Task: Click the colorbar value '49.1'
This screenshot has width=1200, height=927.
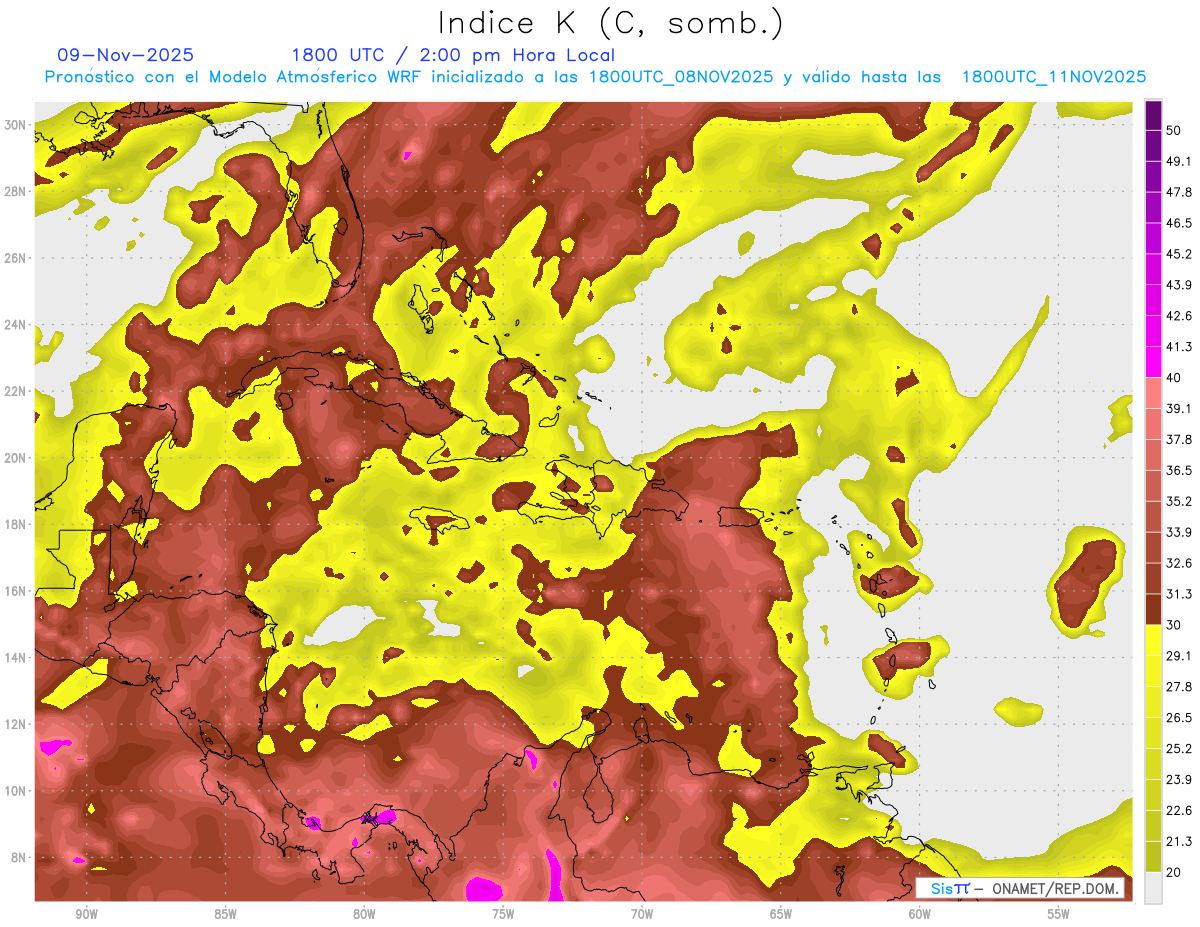Action: click(1179, 161)
